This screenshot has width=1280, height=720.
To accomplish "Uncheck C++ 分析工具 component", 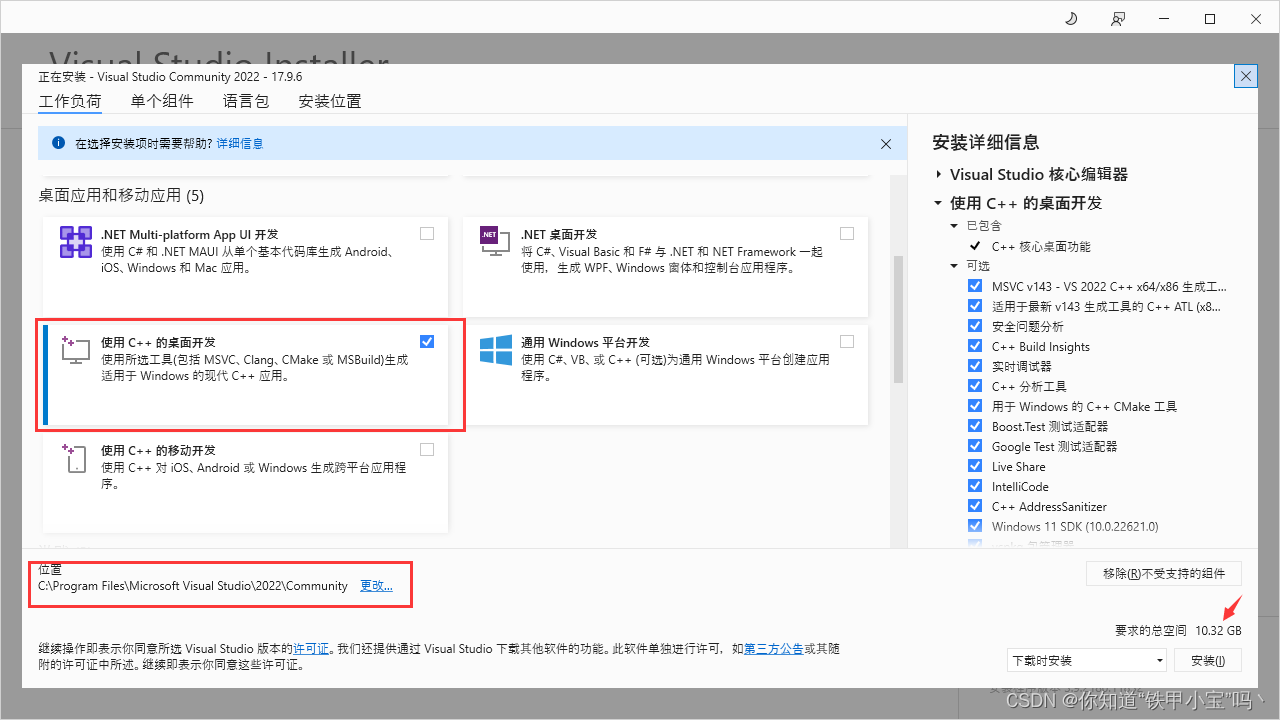I will pos(975,386).
